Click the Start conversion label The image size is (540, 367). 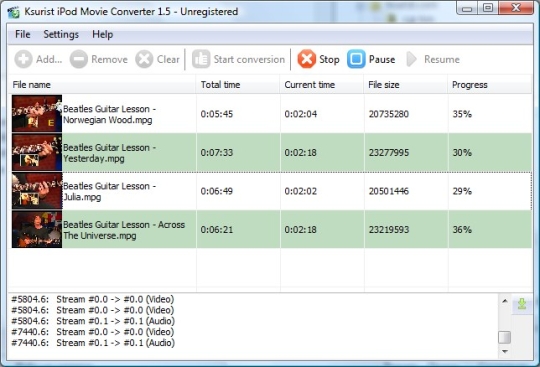coord(249,59)
